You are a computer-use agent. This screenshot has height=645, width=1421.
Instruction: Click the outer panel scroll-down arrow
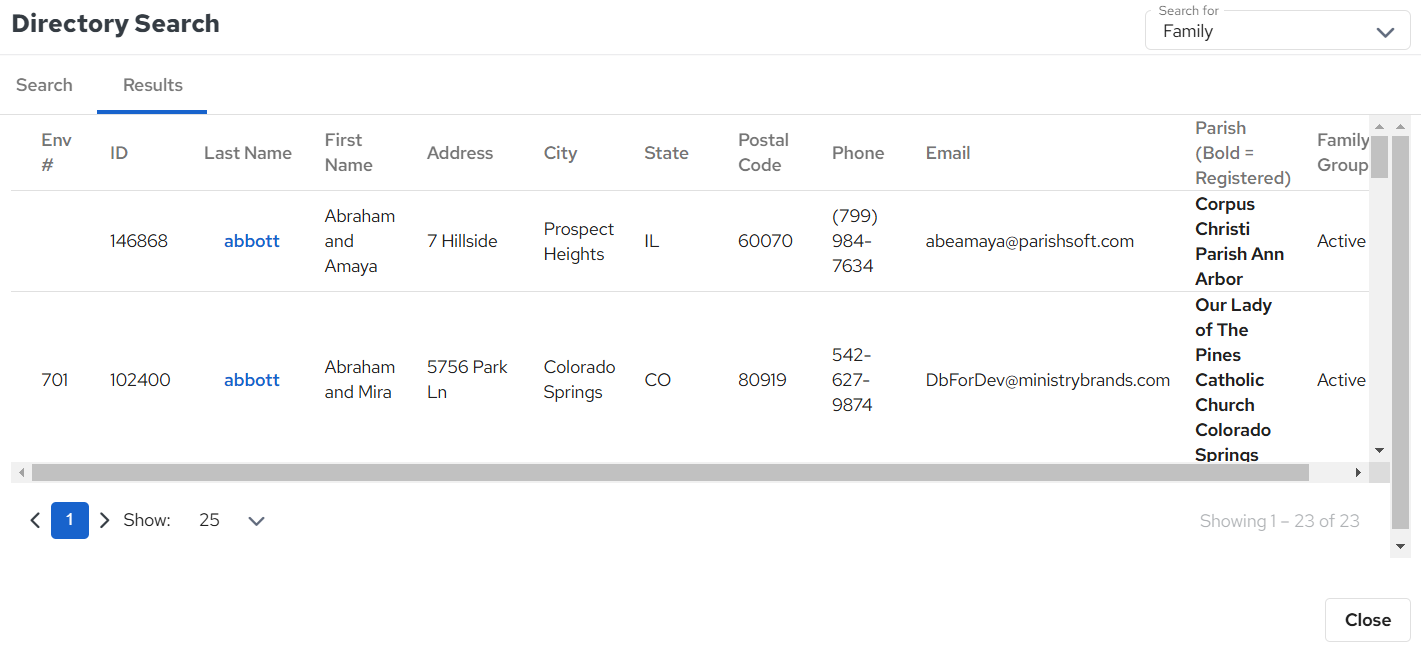[x=1400, y=546]
